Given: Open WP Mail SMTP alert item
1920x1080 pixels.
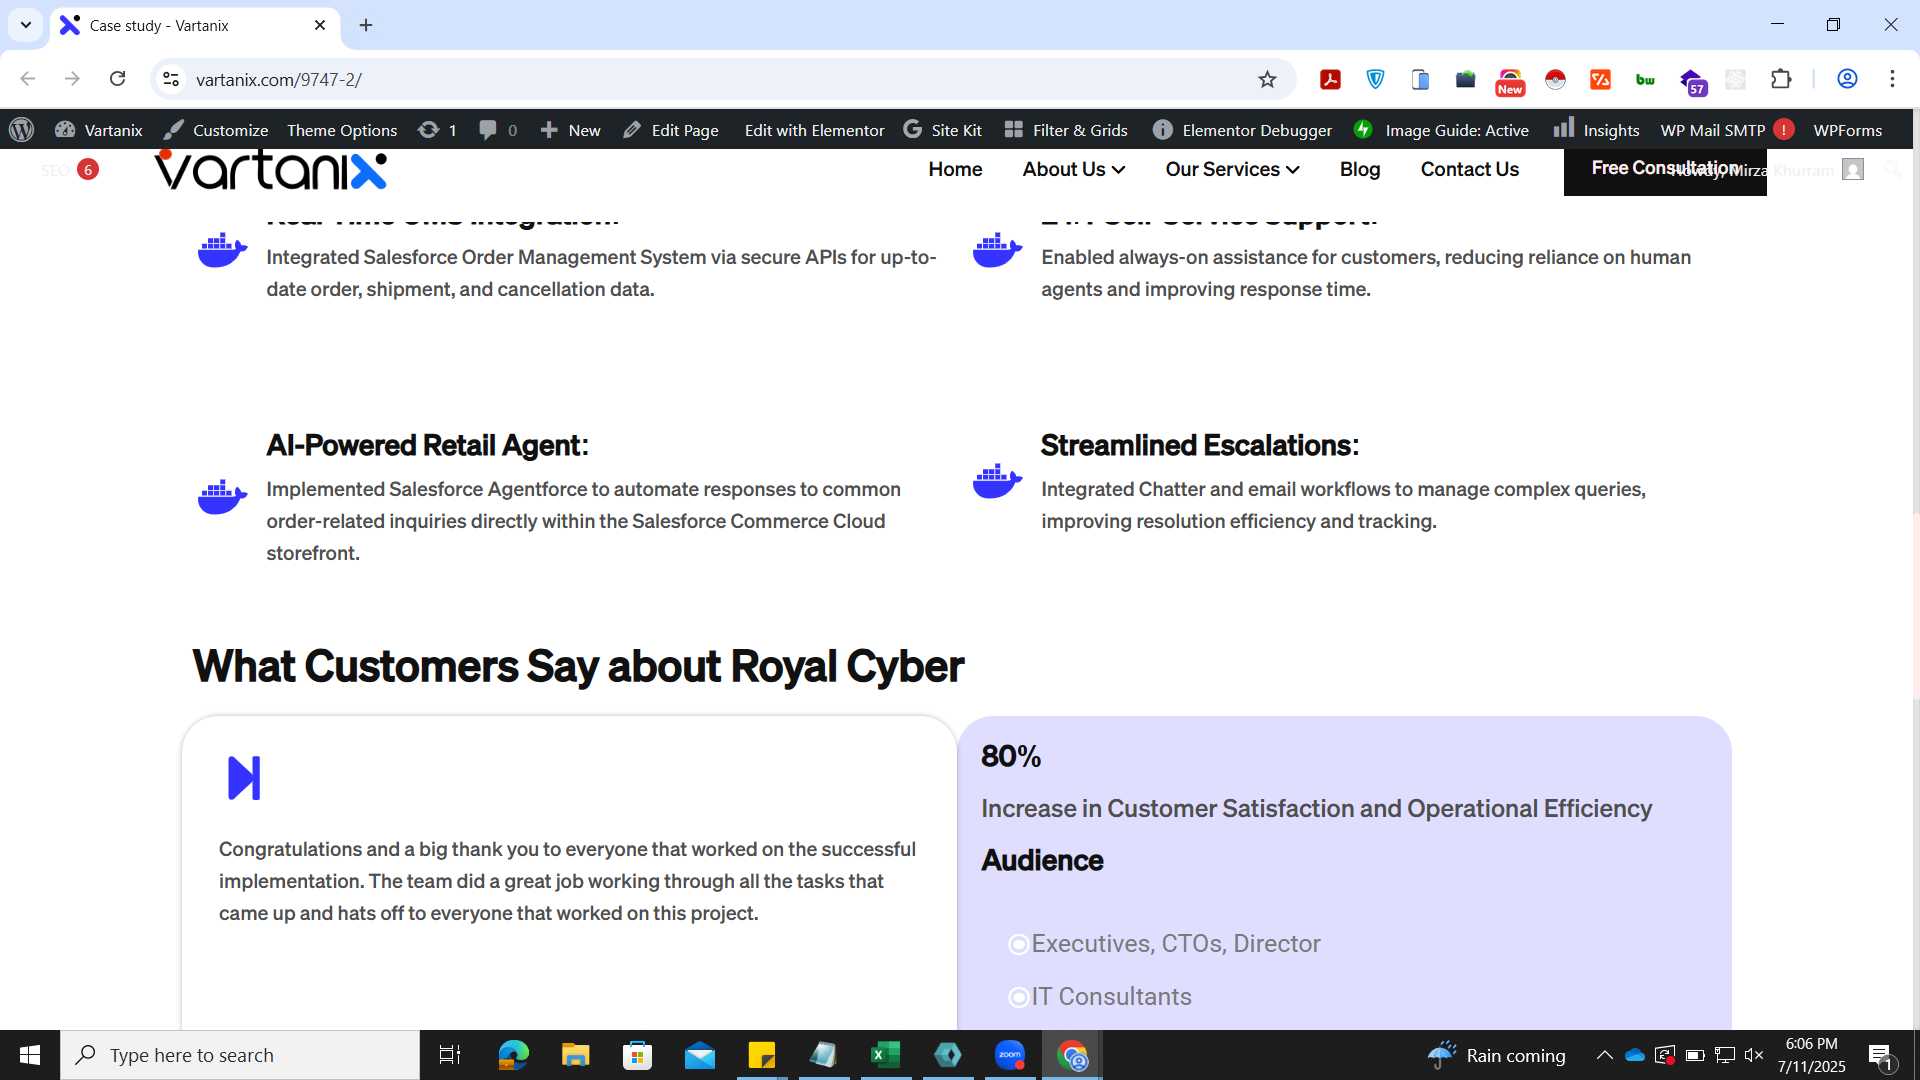Looking at the screenshot, I should [x=1727, y=130].
